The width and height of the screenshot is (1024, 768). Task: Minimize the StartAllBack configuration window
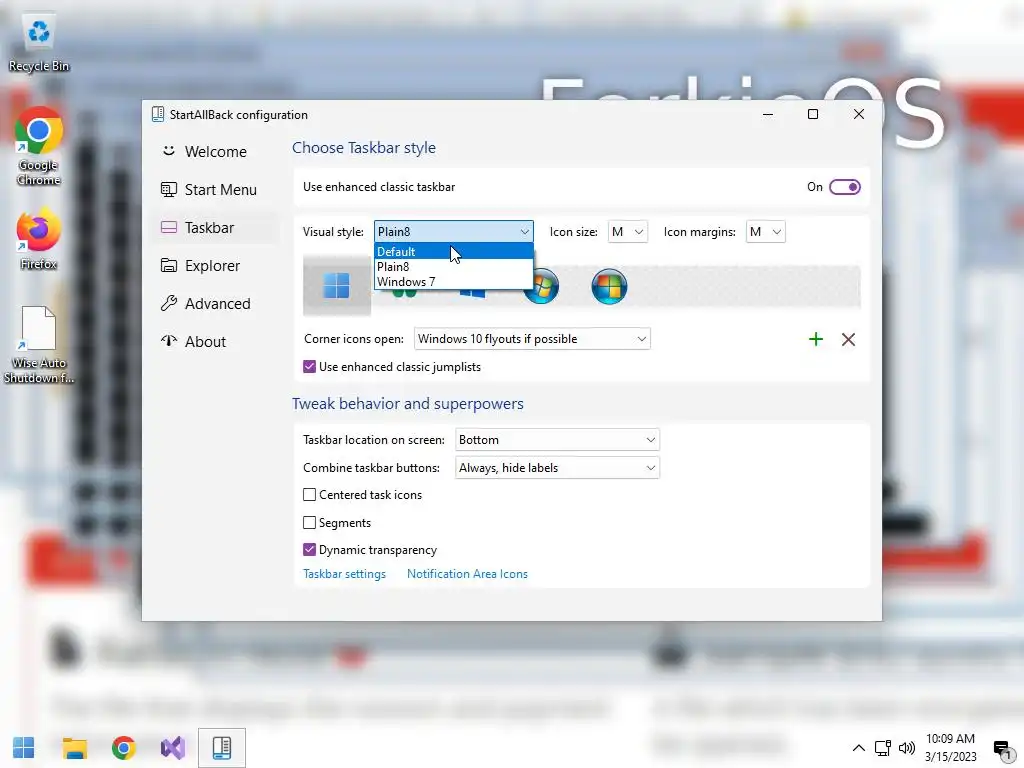[768, 114]
